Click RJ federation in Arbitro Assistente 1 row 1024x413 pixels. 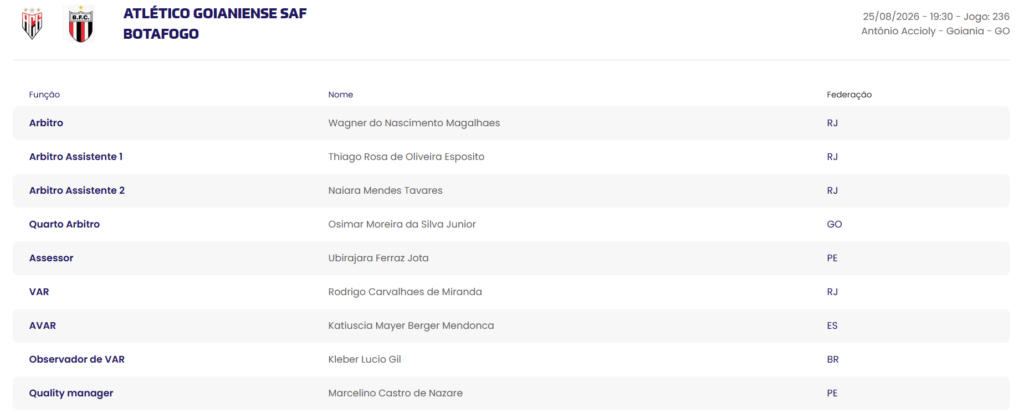[x=832, y=157]
